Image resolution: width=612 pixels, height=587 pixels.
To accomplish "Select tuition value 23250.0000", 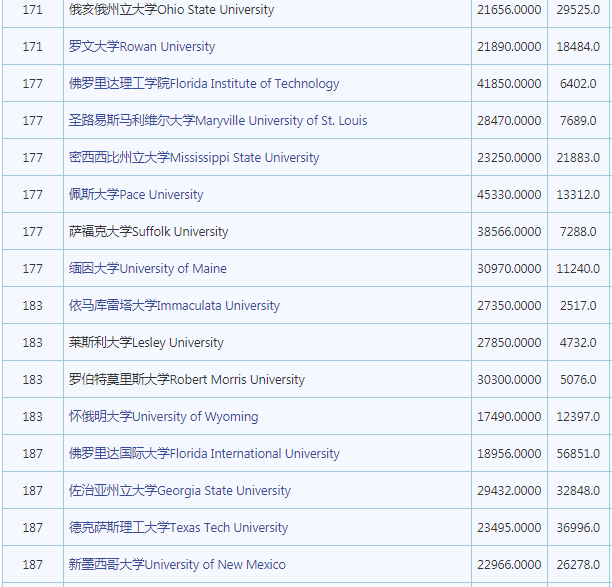I will [x=509, y=158].
